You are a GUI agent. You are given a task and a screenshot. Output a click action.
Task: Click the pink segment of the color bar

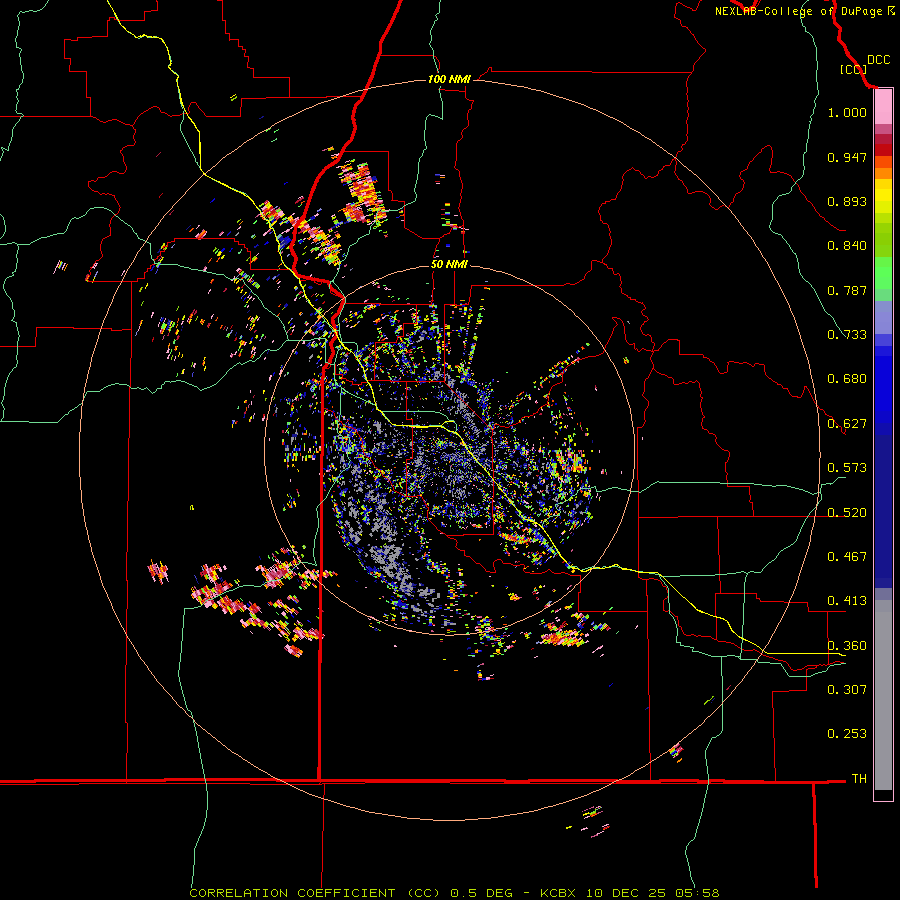tap(883, 107)
